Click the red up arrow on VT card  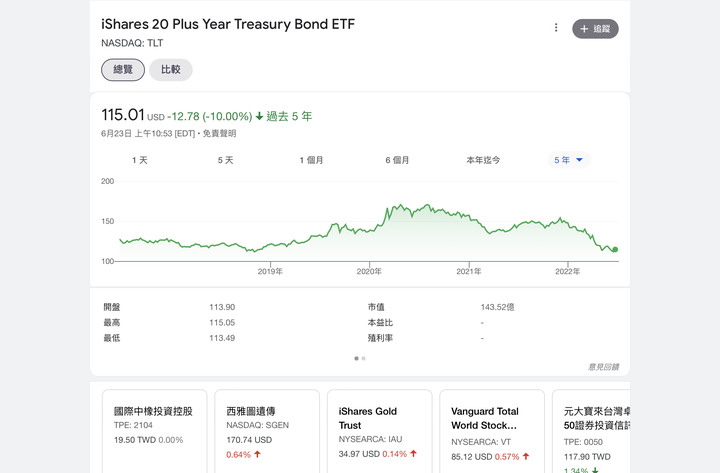(526, 456)
